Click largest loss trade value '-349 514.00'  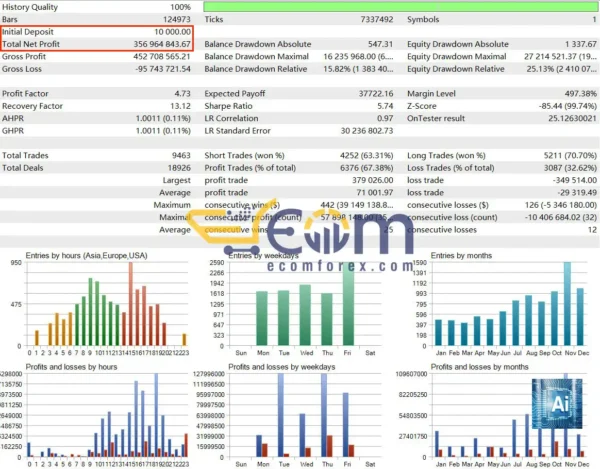575,180
